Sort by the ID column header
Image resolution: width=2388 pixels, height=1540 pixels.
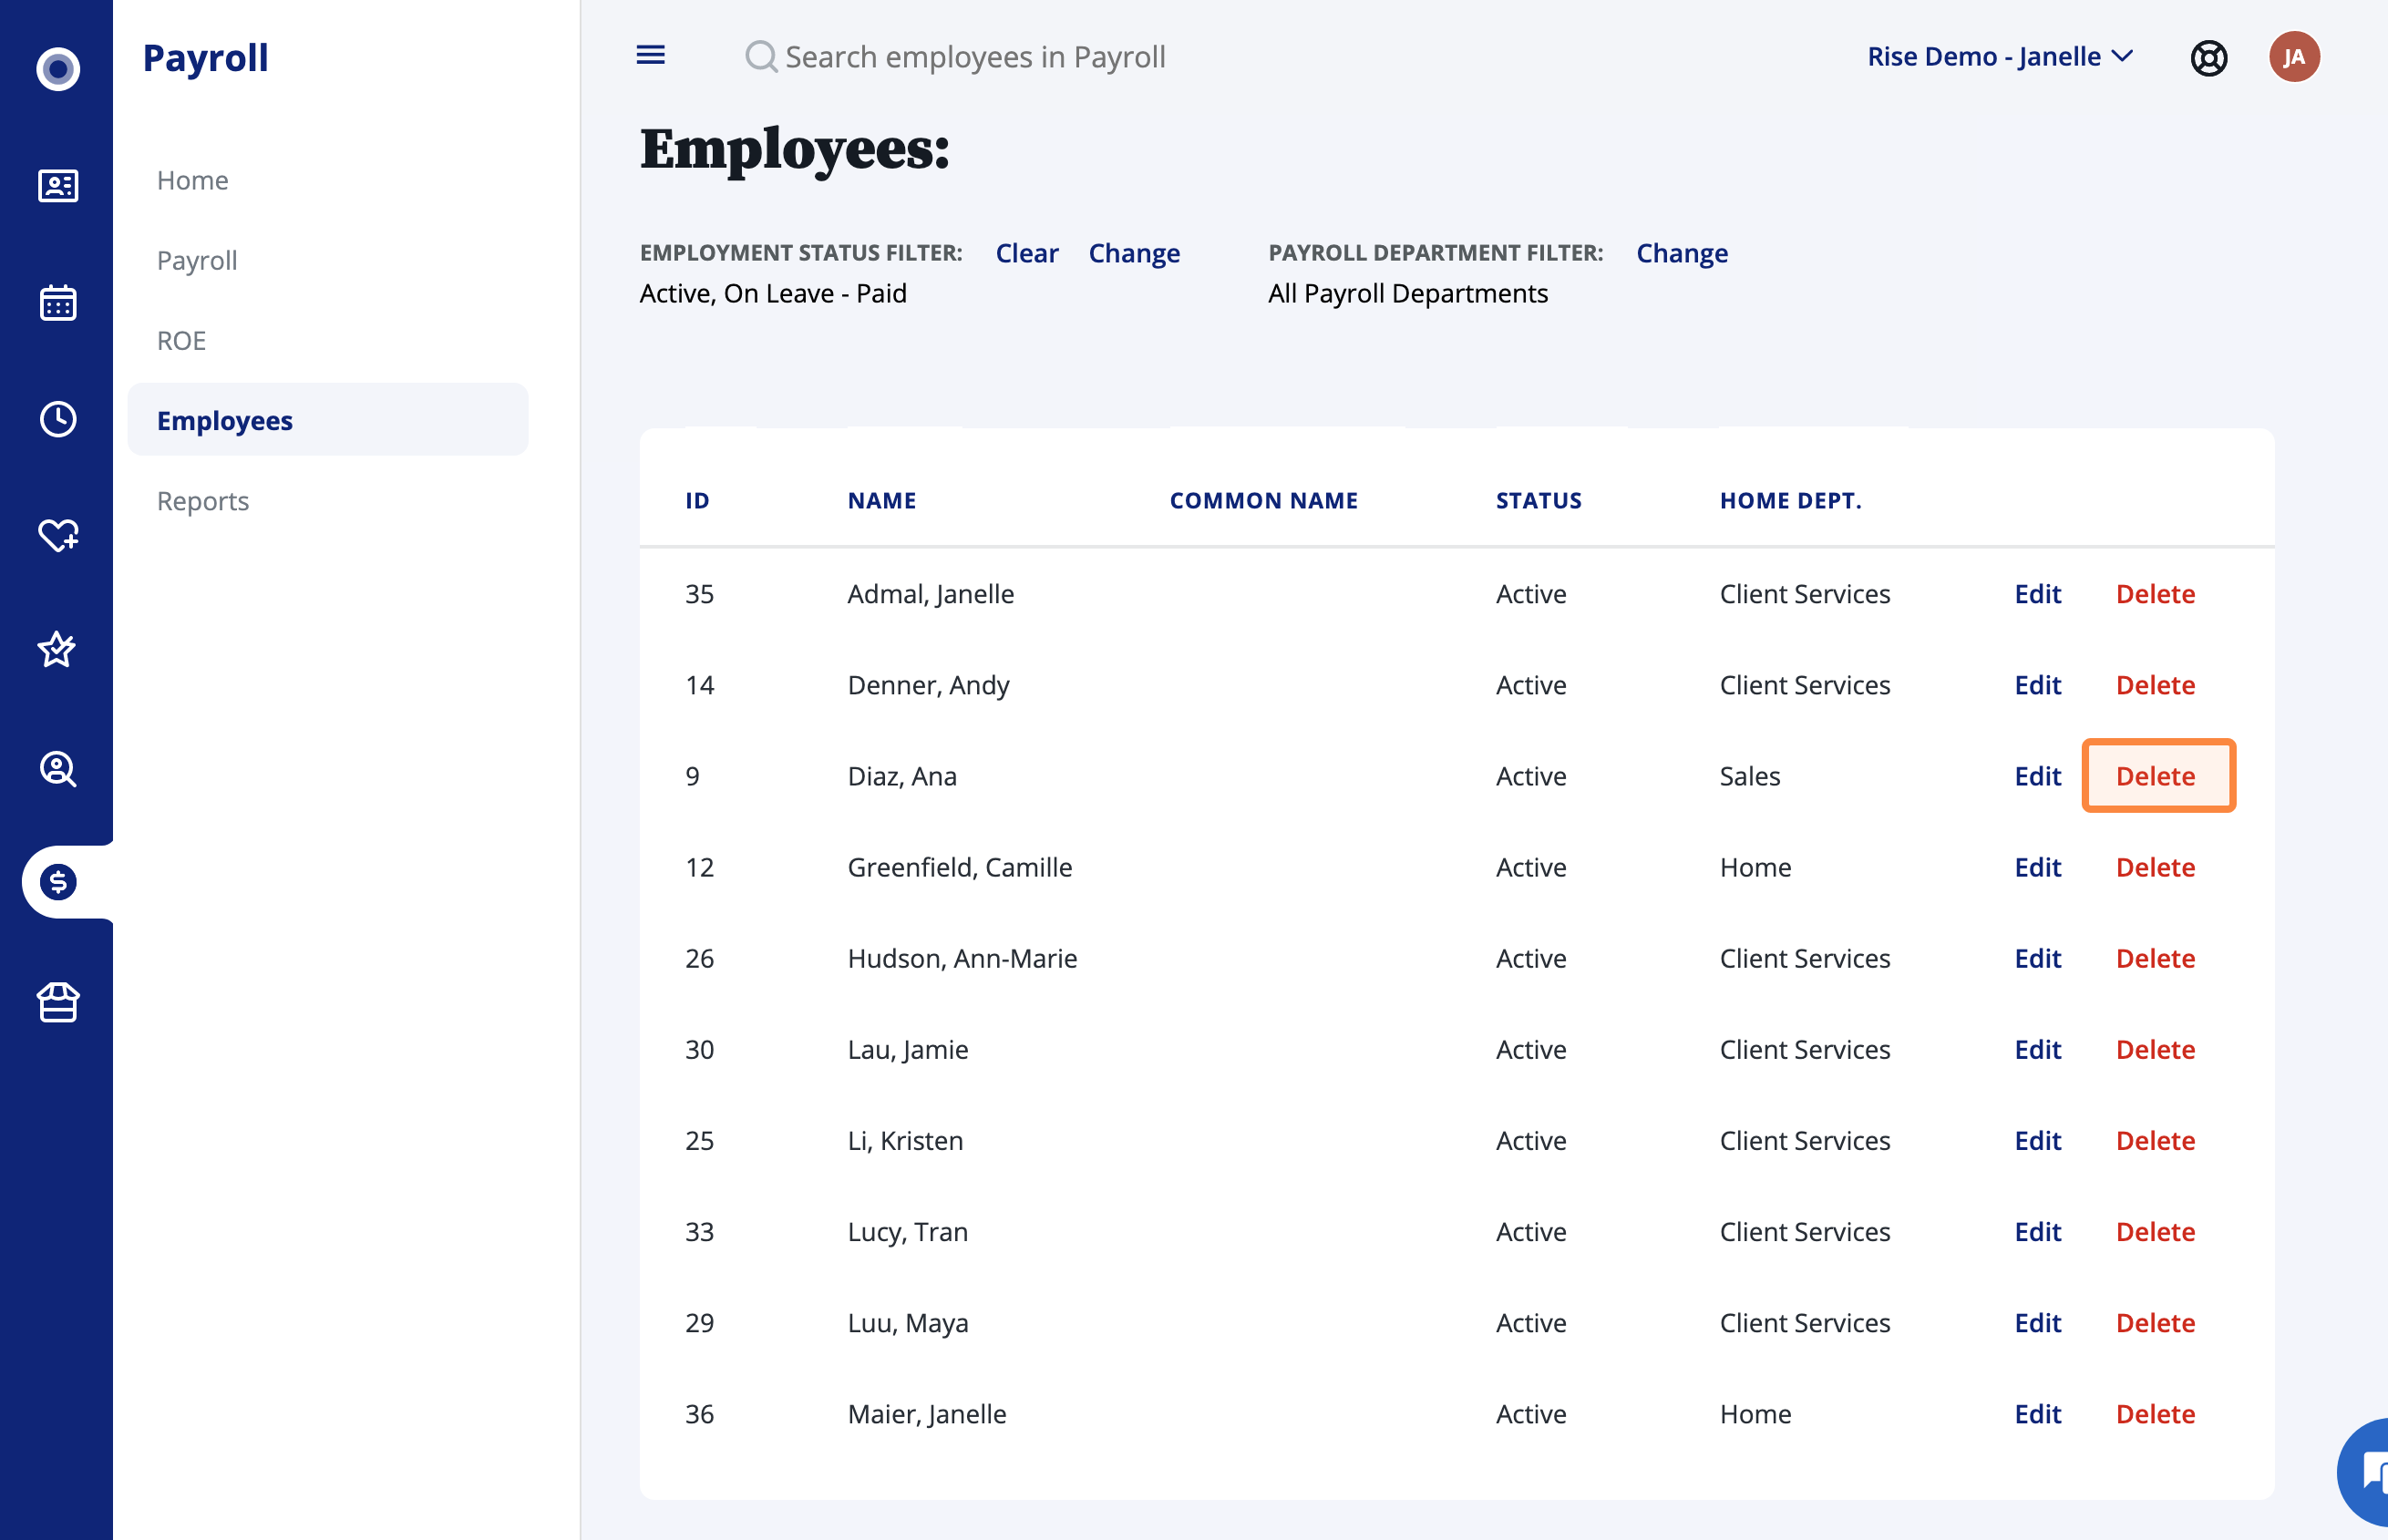[698, 500]
